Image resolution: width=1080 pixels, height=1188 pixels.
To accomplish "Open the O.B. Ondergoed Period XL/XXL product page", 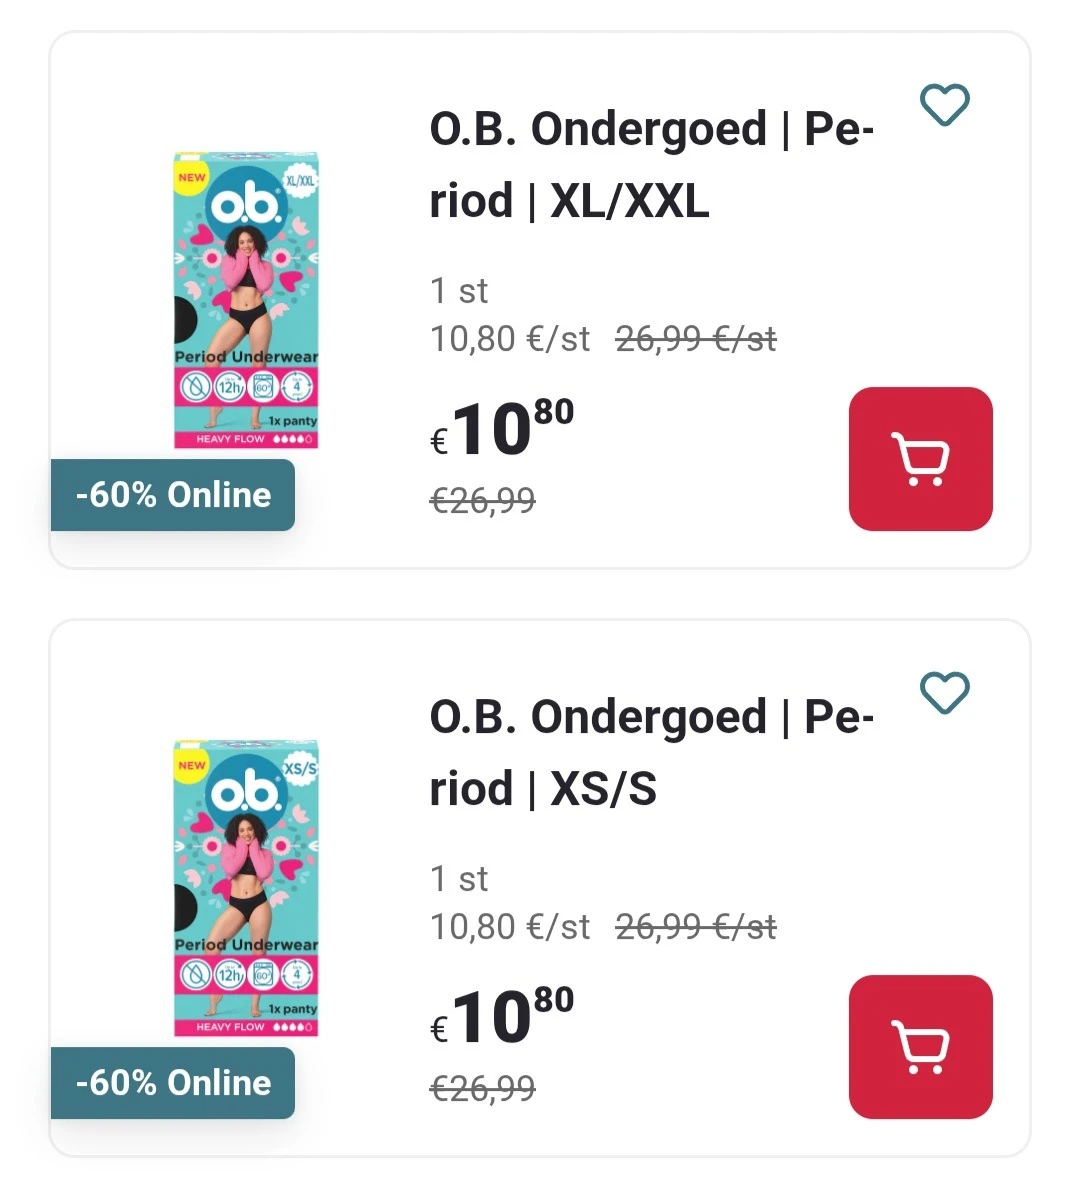I will click(650, 163).
